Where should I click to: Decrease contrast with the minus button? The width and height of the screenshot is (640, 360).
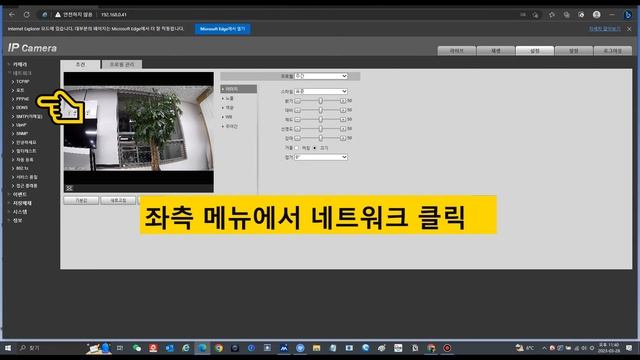point(298,110)
